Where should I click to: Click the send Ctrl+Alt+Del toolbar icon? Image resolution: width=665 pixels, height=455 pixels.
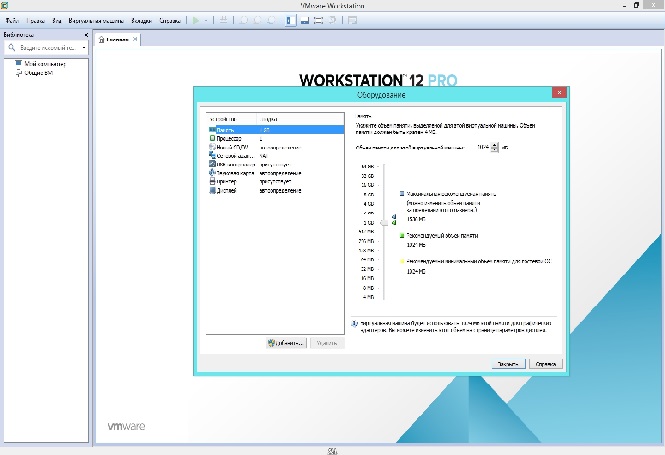223,20
